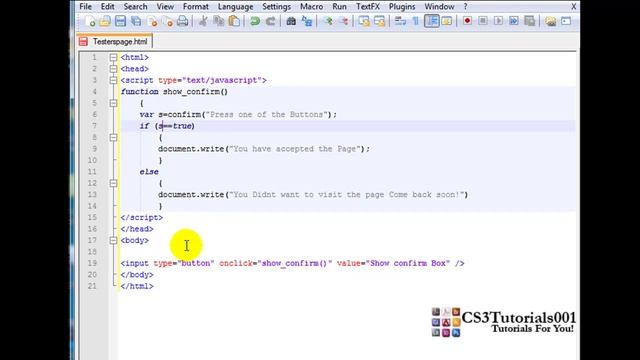This screenshot has height=360, width=640.
Task: Collapse the if block fold, line 8
Action: pyautogui.click(x=113, y=138)
